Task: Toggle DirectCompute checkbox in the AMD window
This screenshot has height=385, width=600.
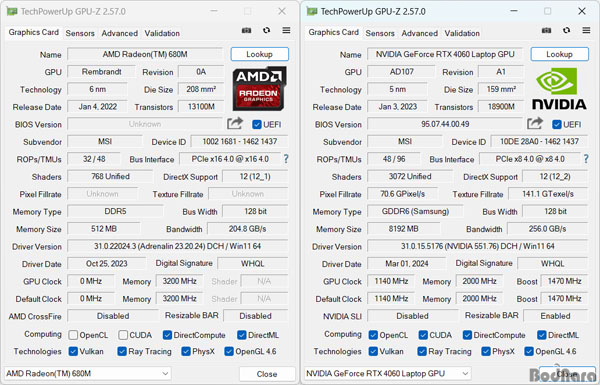Action: click(x=167, y=335)
